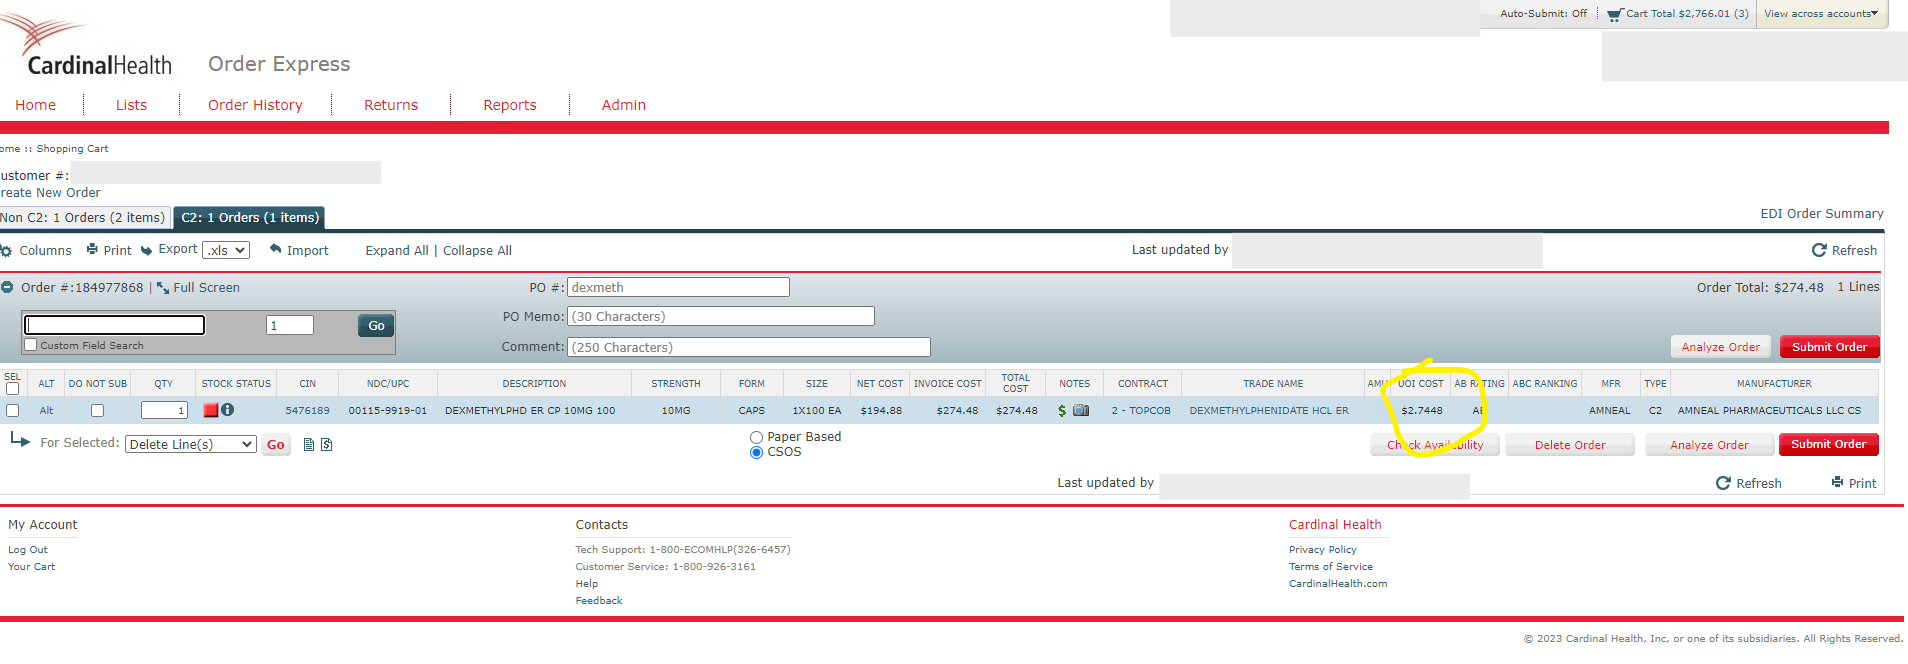The height and width of the screenshot is (664, 1908).
Task: Click the top Submit Order button
Action: click(1829, 347)
